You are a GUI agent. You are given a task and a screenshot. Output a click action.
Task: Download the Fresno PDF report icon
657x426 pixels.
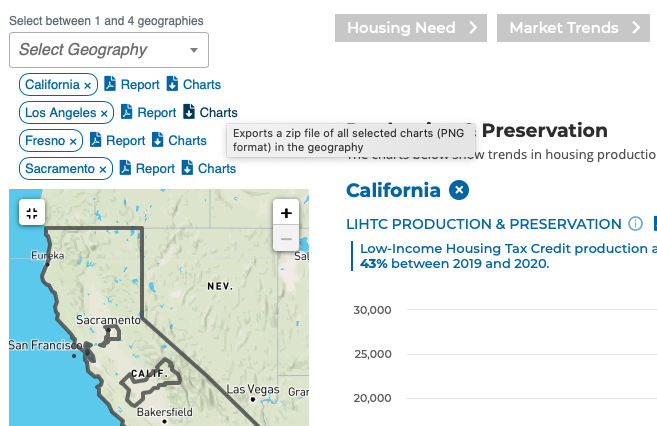tap(95, 141)
